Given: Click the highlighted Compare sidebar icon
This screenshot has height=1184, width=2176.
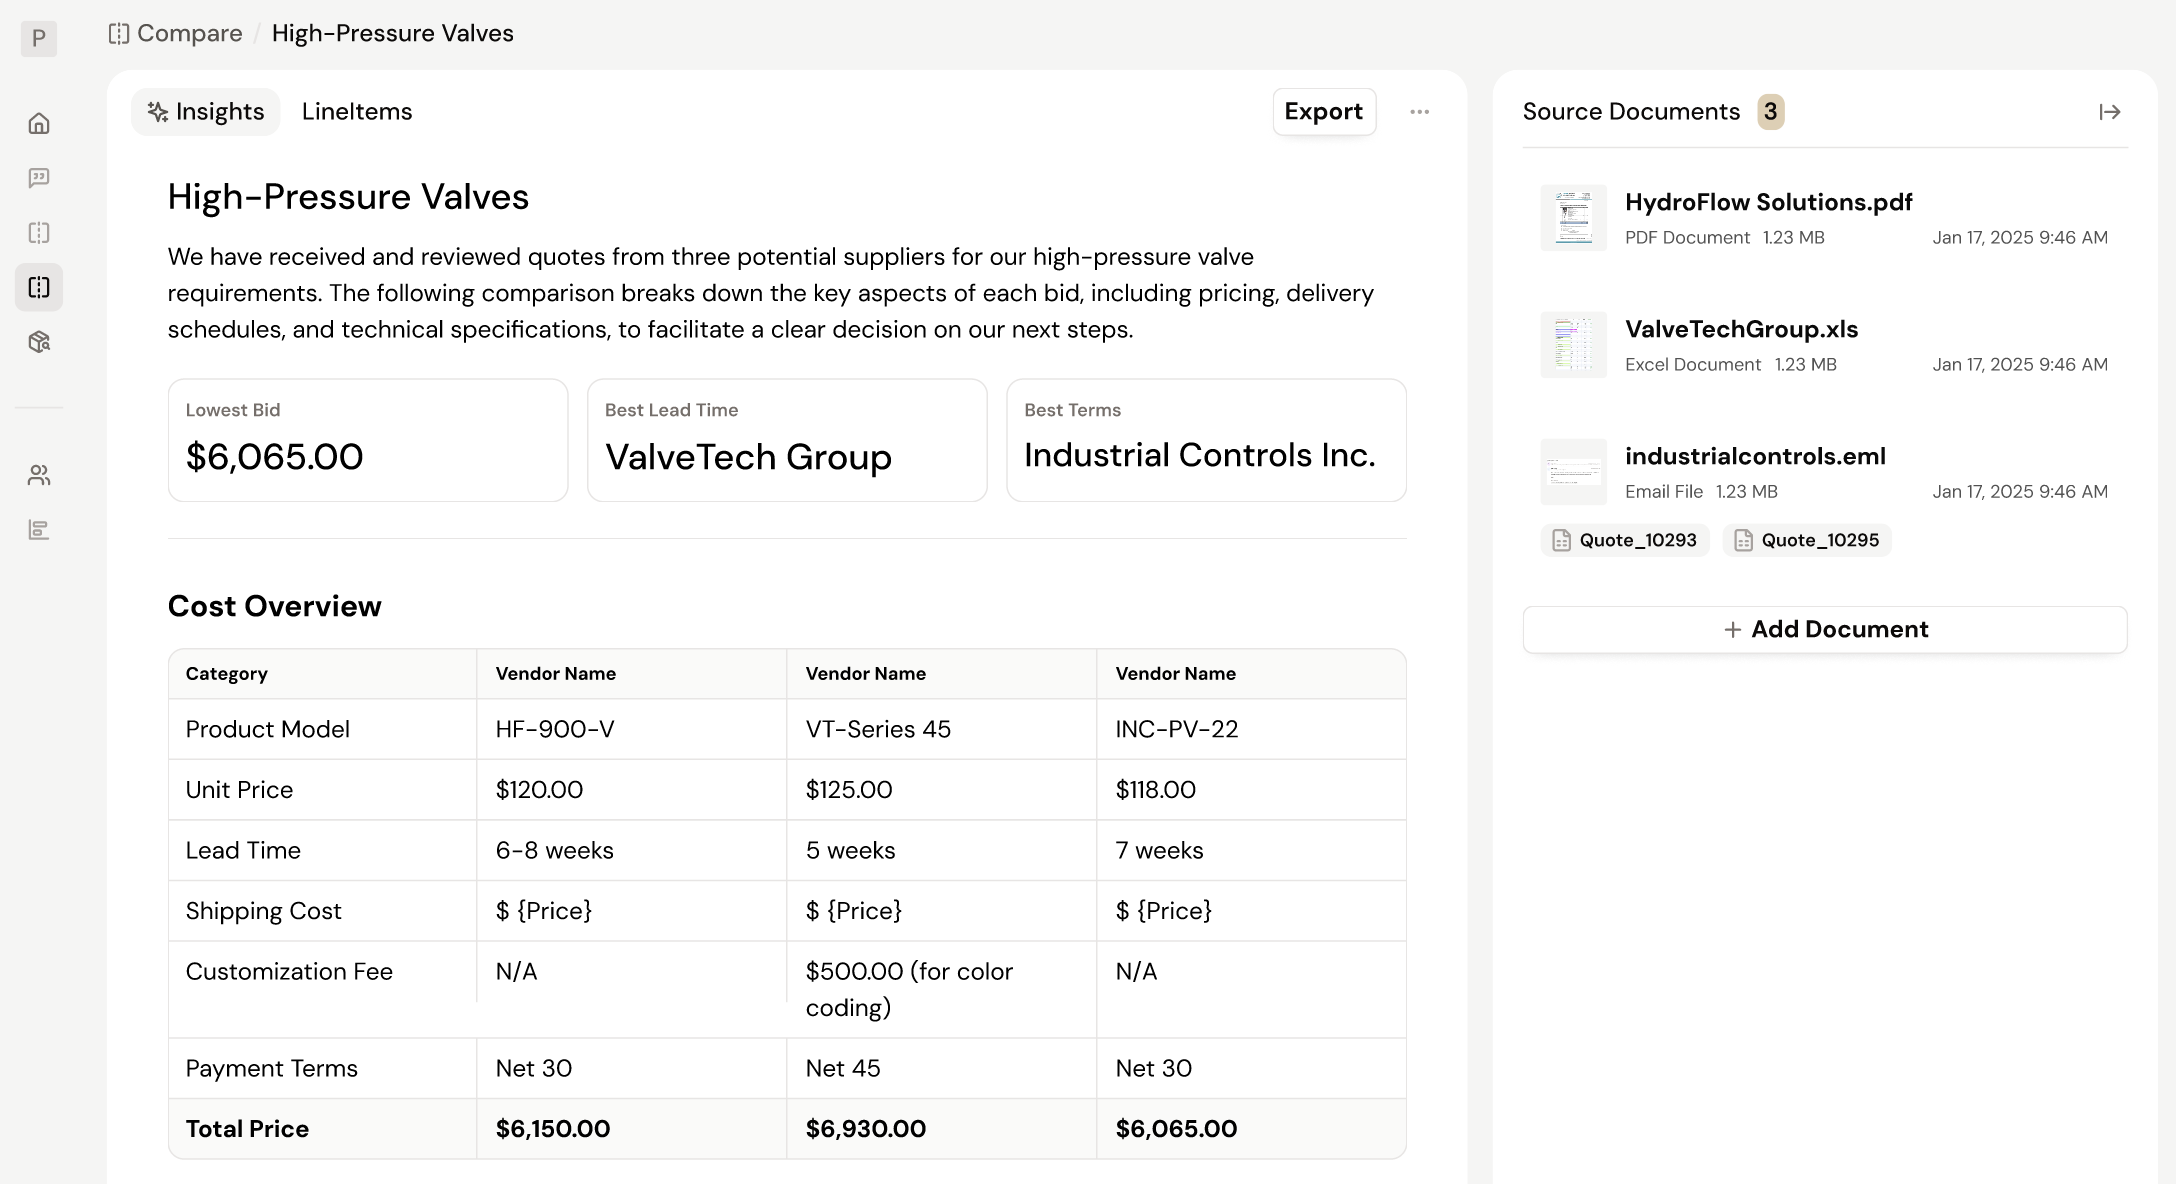Looking at the screenshot, I should tap(39, 288).
